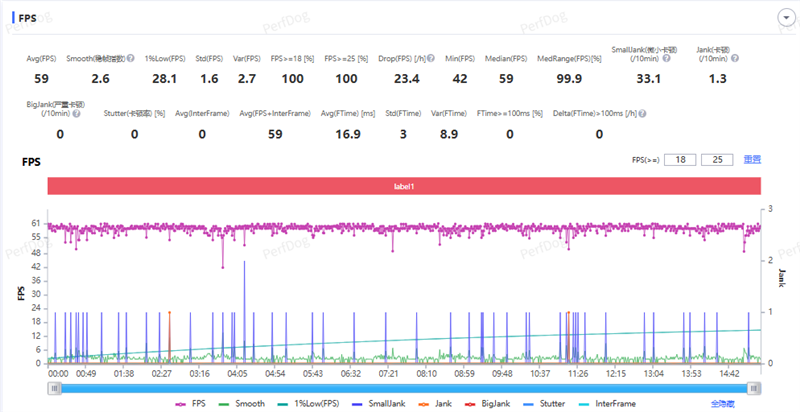Click the FPS threshold field showing 25

click(x=717, y=159)
